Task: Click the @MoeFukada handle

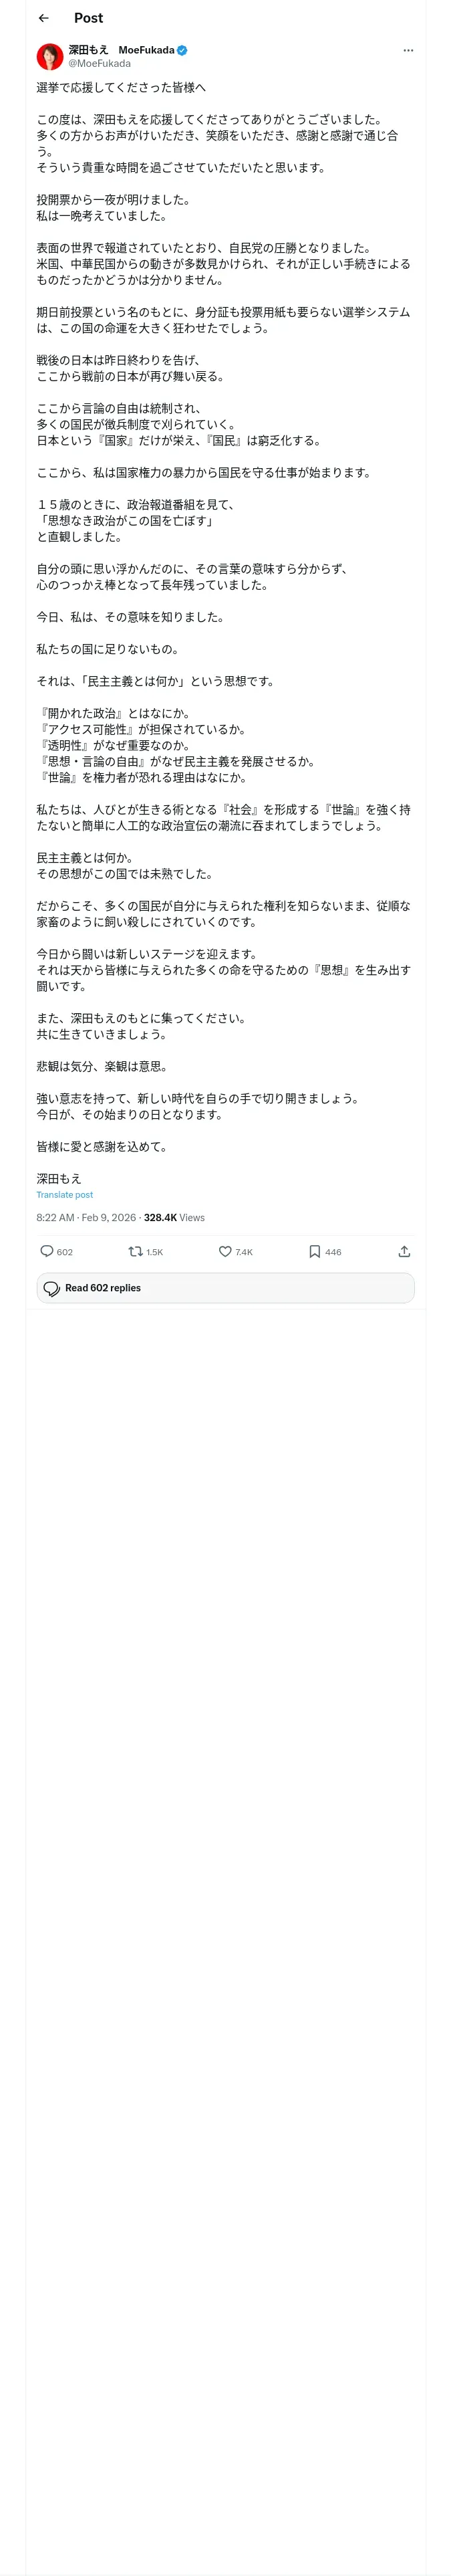Action: tap(99, 63)
